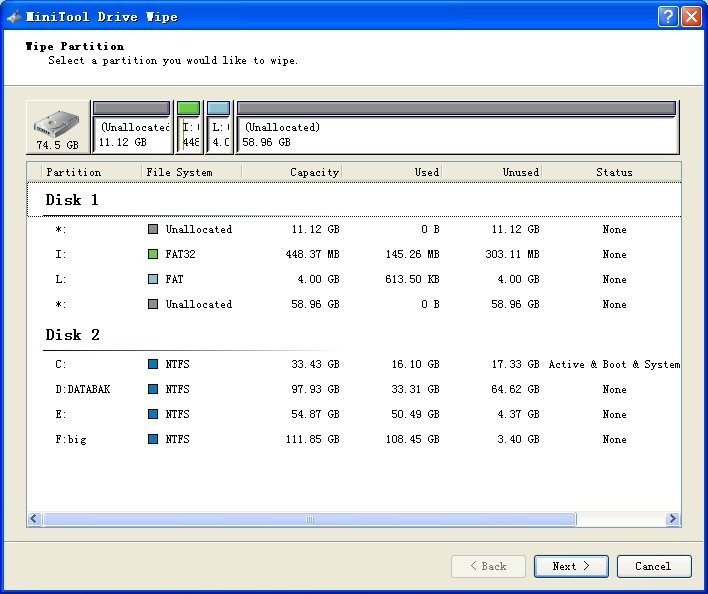Click the gray swatch of the 11.12 GB Unallocated row

pyautogui.click(x=153, y=229)
